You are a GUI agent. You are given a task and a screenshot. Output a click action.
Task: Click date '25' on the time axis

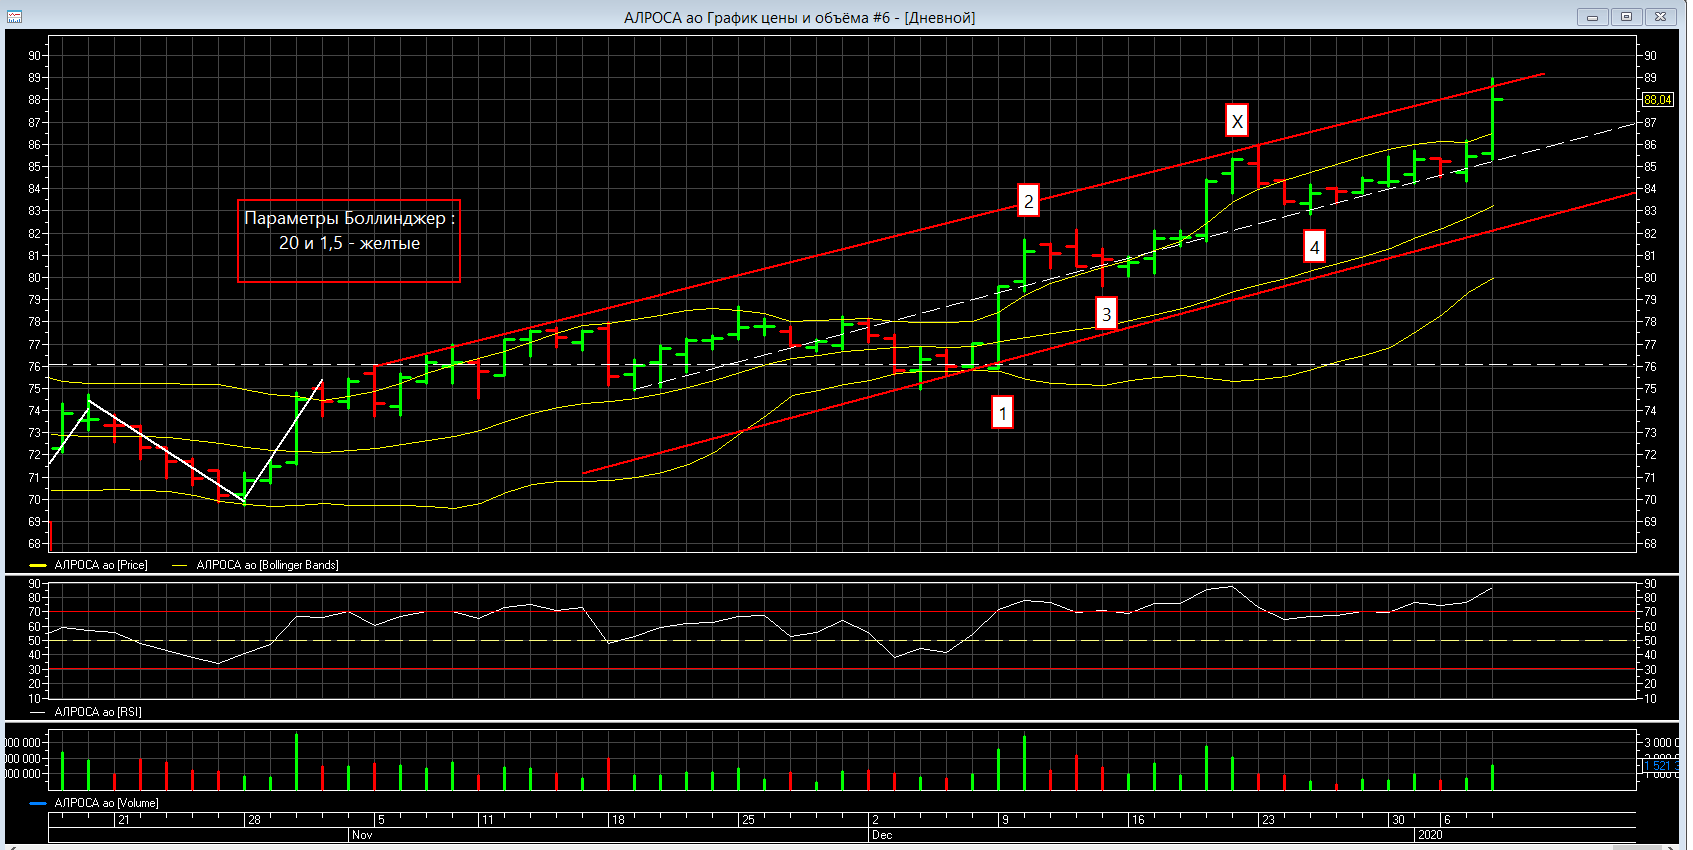click(x=748, y=820)
